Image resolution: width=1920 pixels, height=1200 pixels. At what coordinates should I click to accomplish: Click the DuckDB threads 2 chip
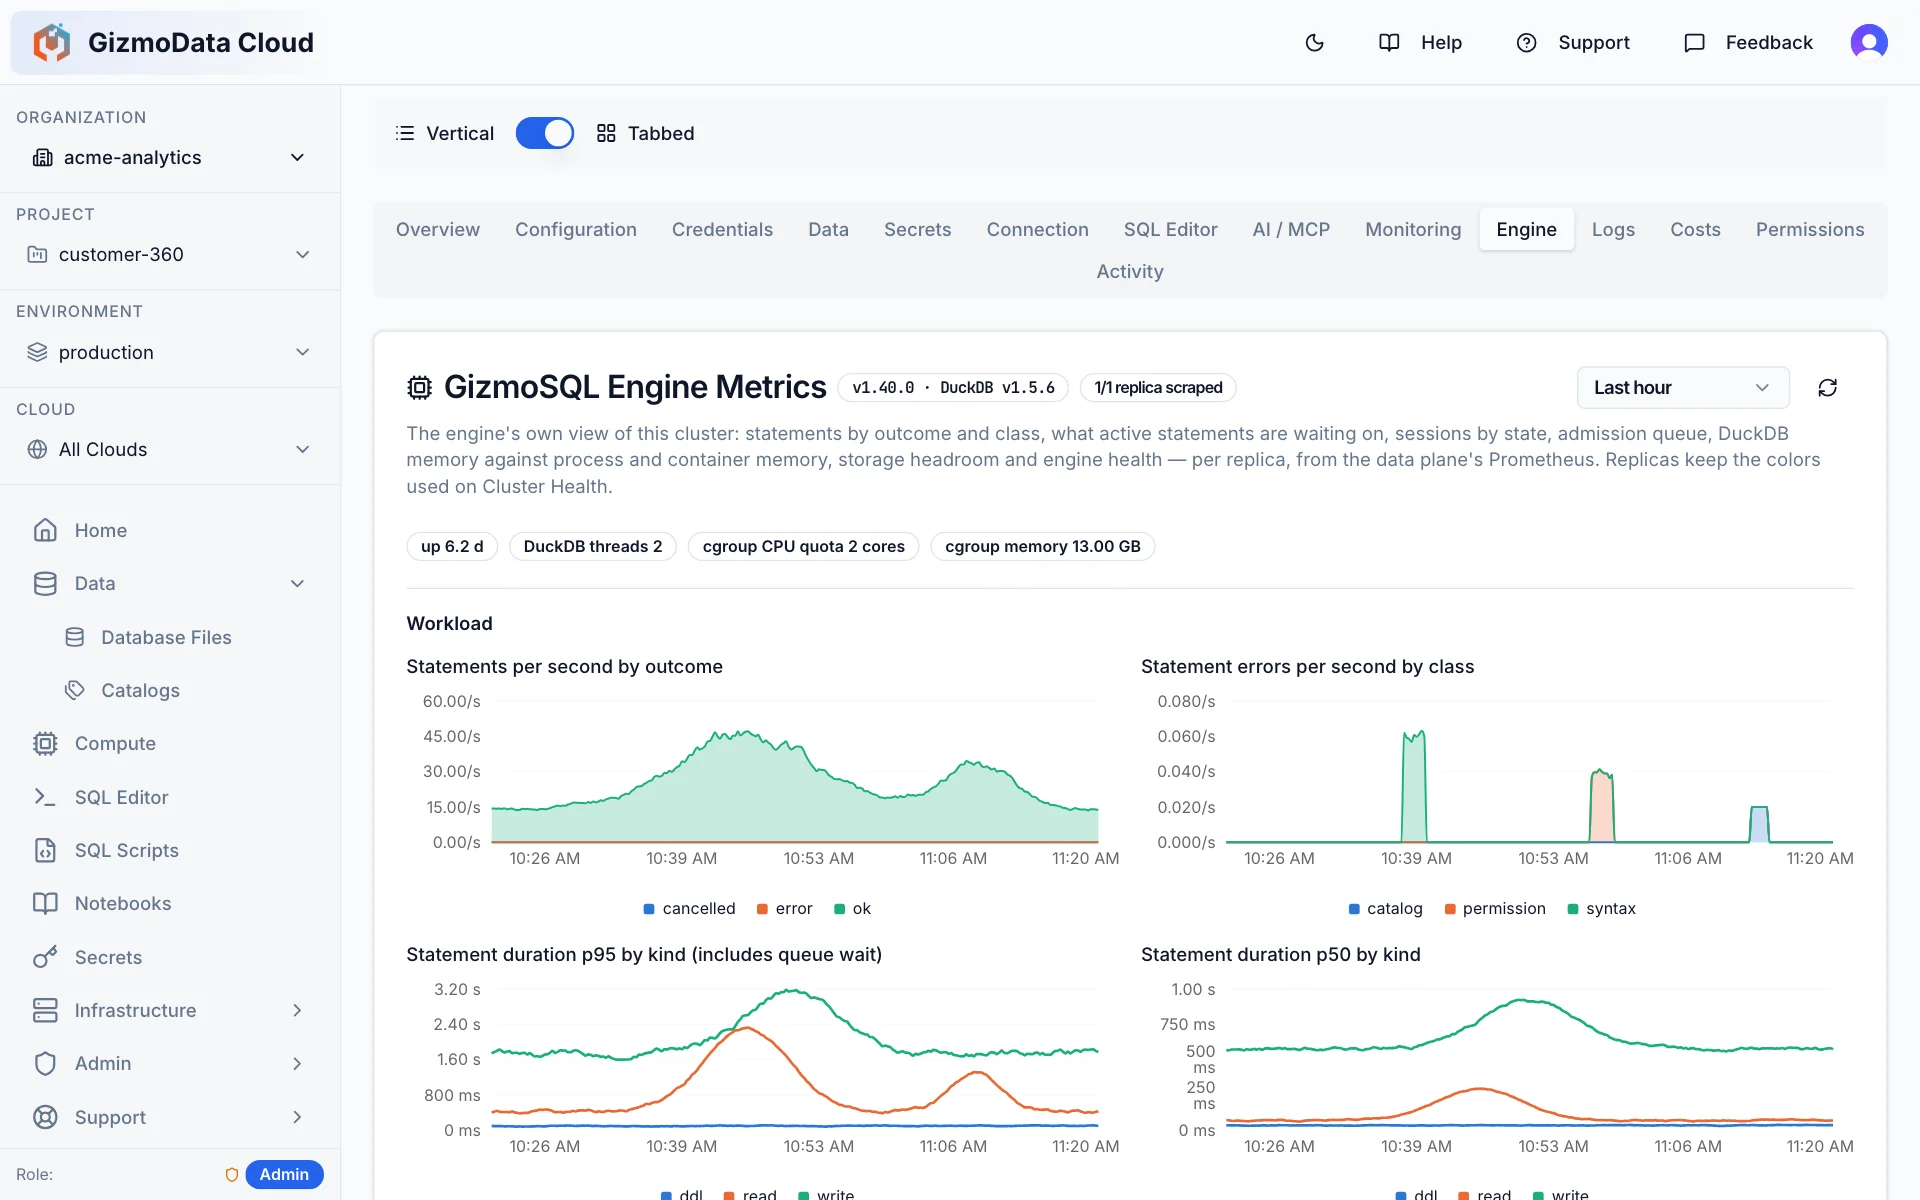593,546
